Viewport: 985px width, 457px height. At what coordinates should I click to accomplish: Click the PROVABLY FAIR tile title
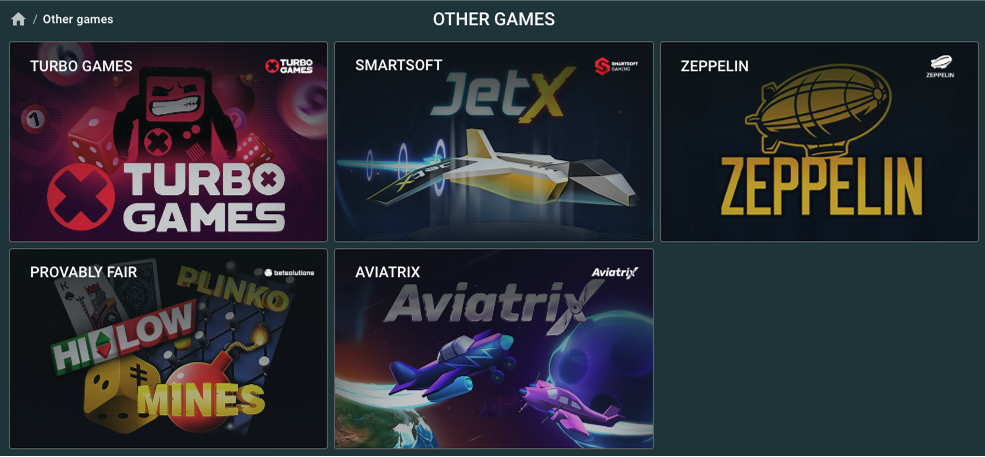(x=84, y=272)
